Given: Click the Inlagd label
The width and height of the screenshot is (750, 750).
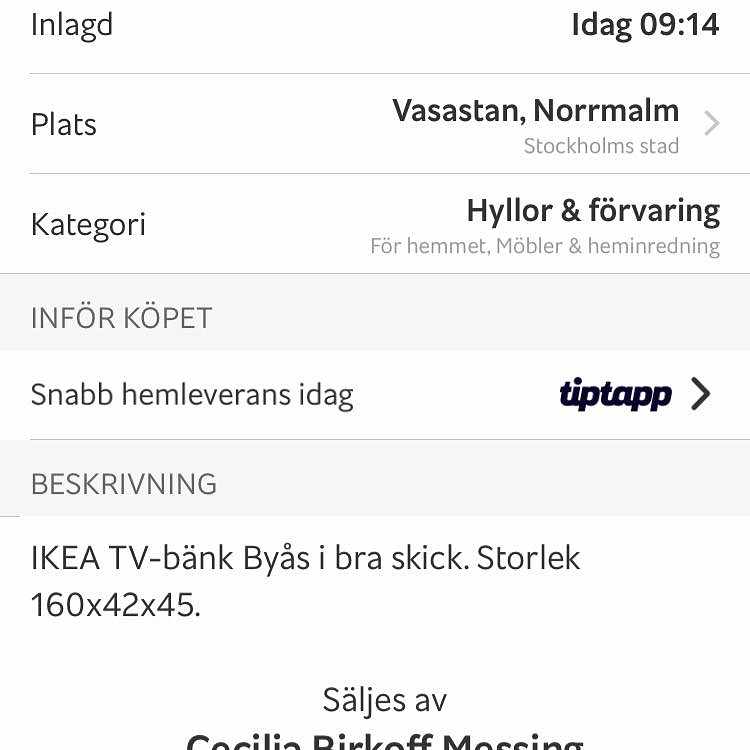Looking at the screenshot, I should tap(72, 24).
